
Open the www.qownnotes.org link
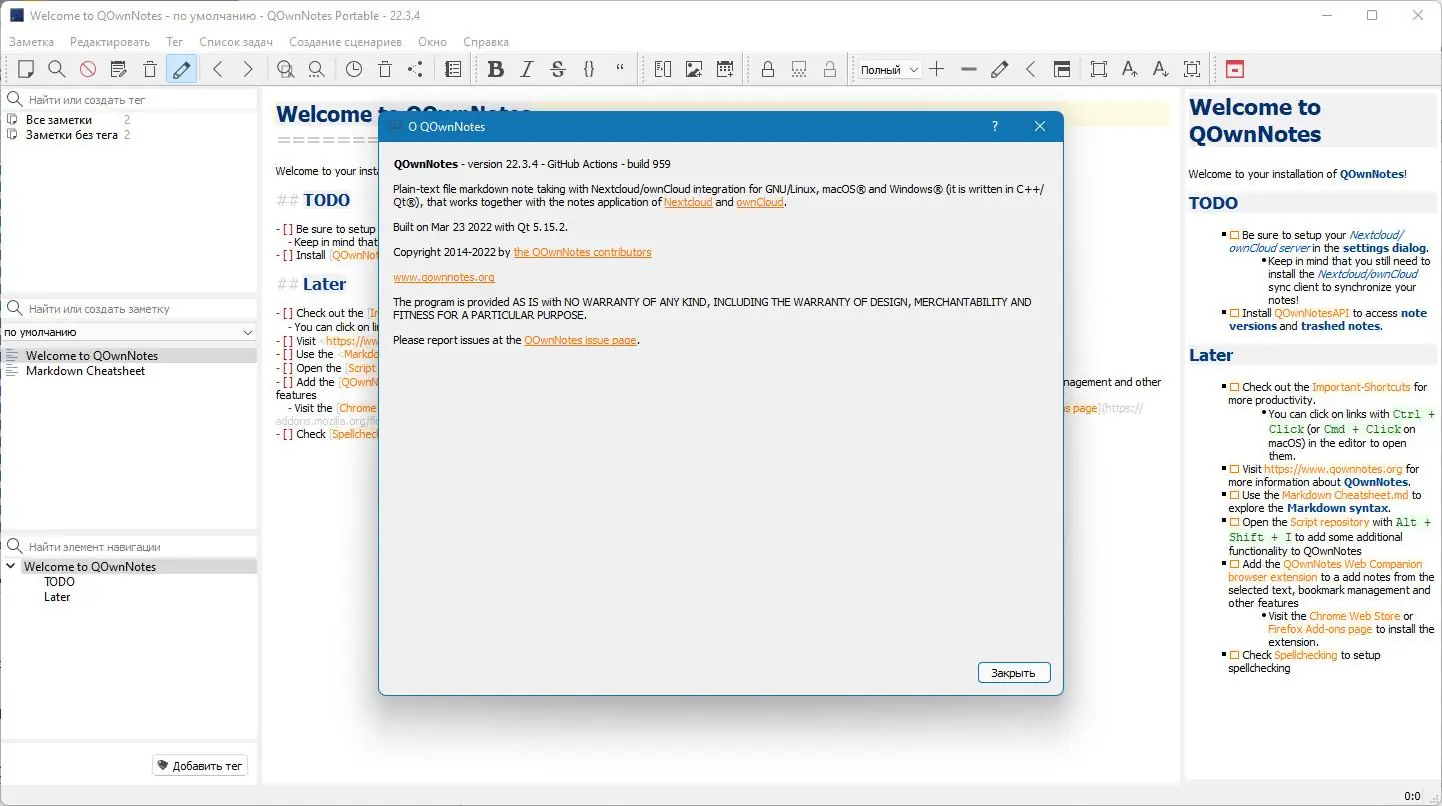coord(444,277)
